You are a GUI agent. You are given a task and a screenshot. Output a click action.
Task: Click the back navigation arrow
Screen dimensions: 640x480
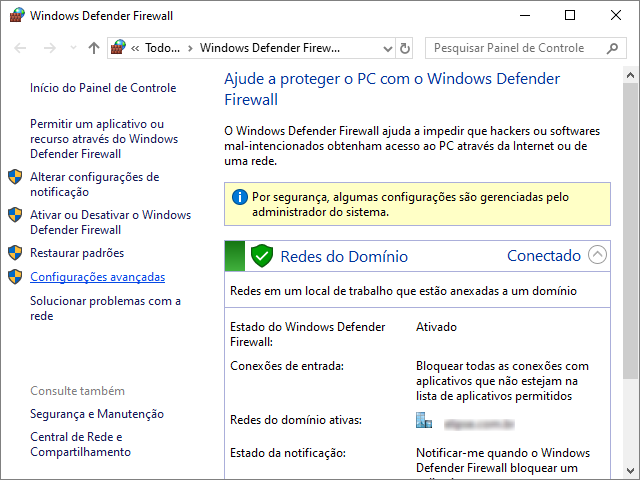[21, 48]
